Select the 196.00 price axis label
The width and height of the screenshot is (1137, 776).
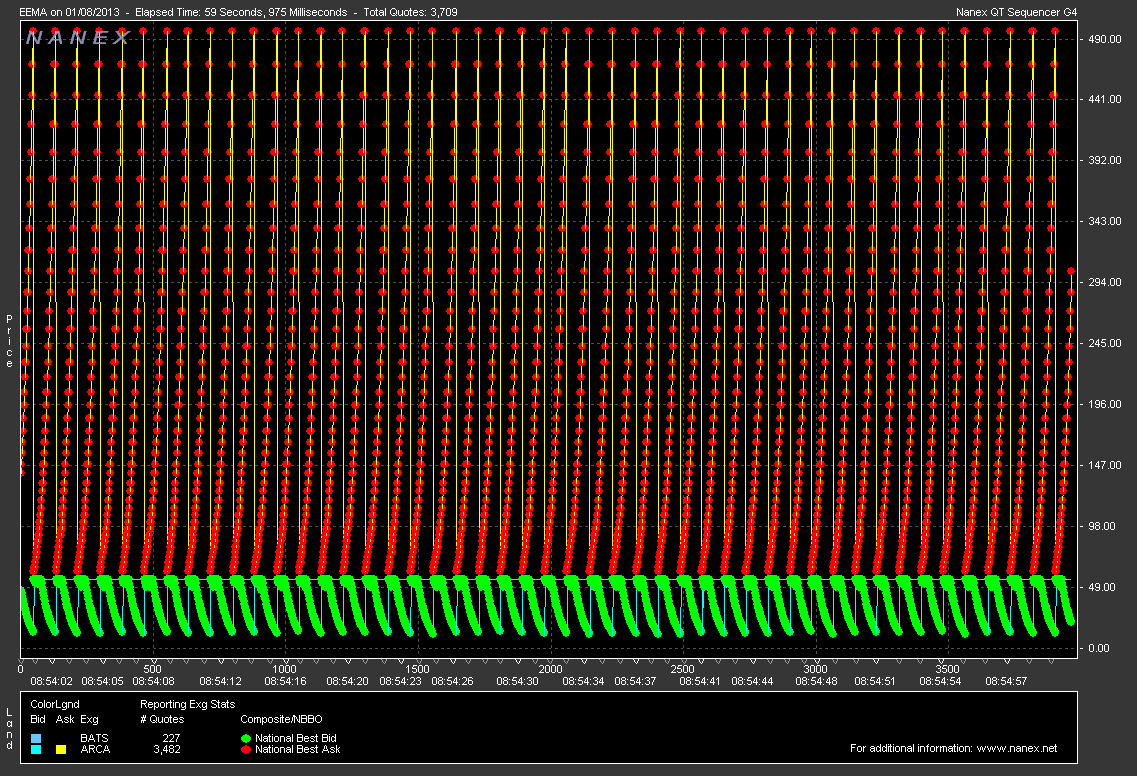[1104, 404]
